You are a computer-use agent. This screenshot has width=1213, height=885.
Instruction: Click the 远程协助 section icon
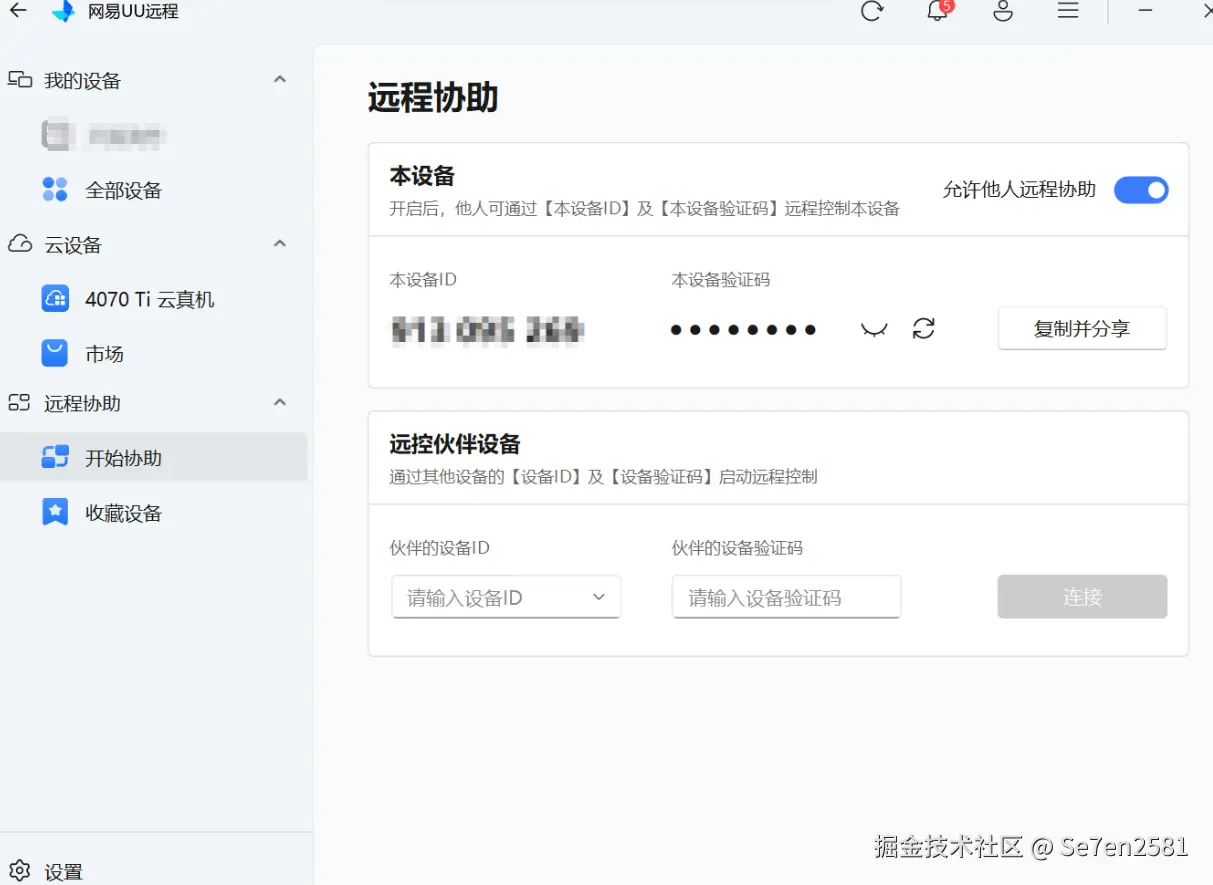pyautogui.click(x=20, y=403)
